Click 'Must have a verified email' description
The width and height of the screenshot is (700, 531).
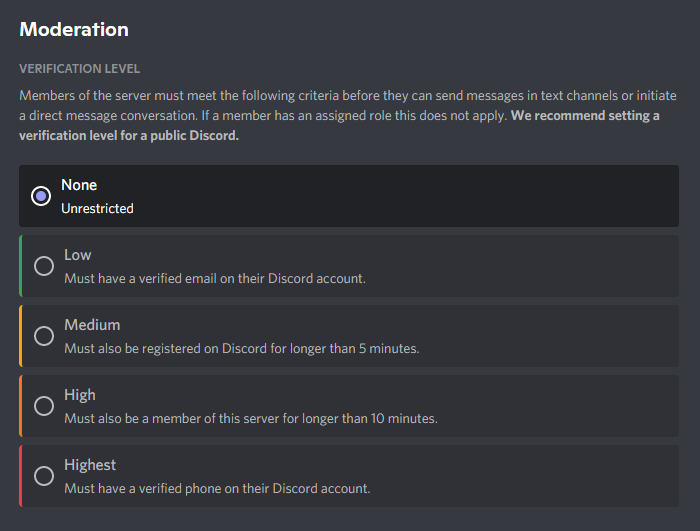pos(215,278)
